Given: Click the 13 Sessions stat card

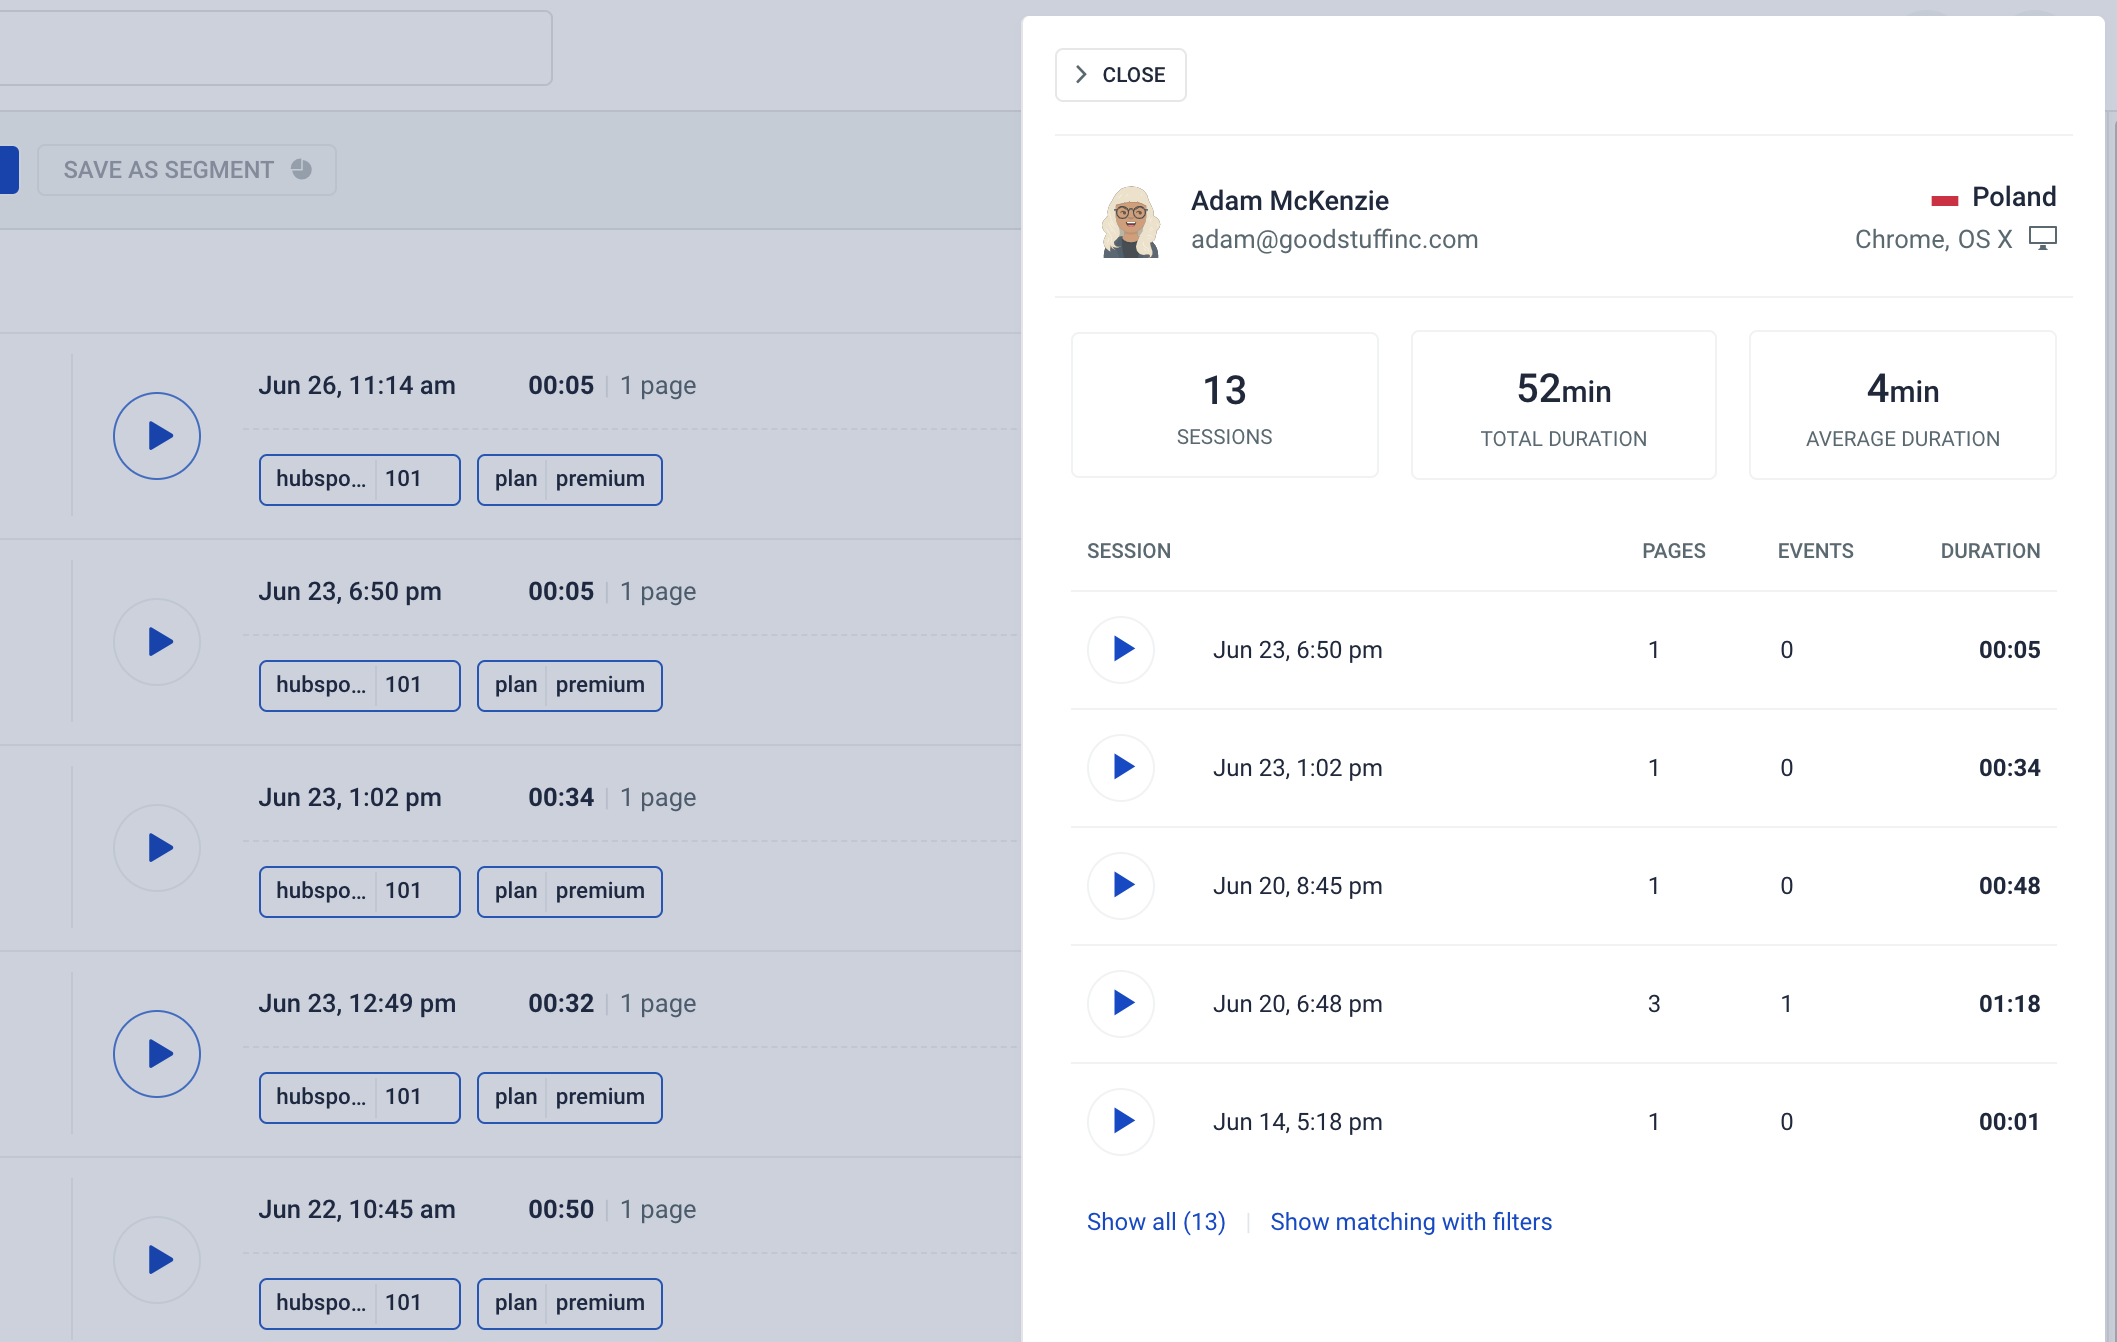Looking at the screenshot, I should click(1224, 405).
